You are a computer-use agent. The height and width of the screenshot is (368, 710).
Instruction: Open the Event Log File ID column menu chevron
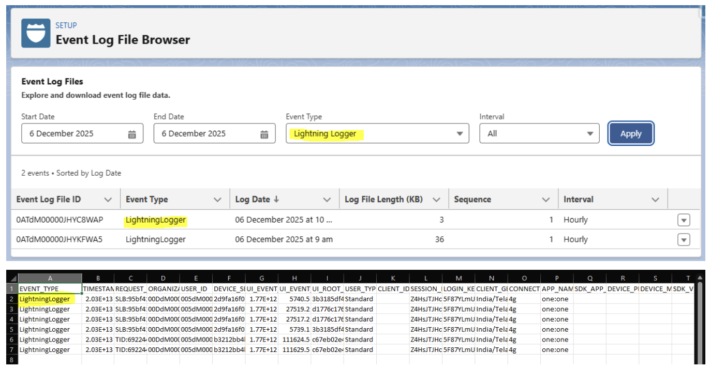point(108,200)
